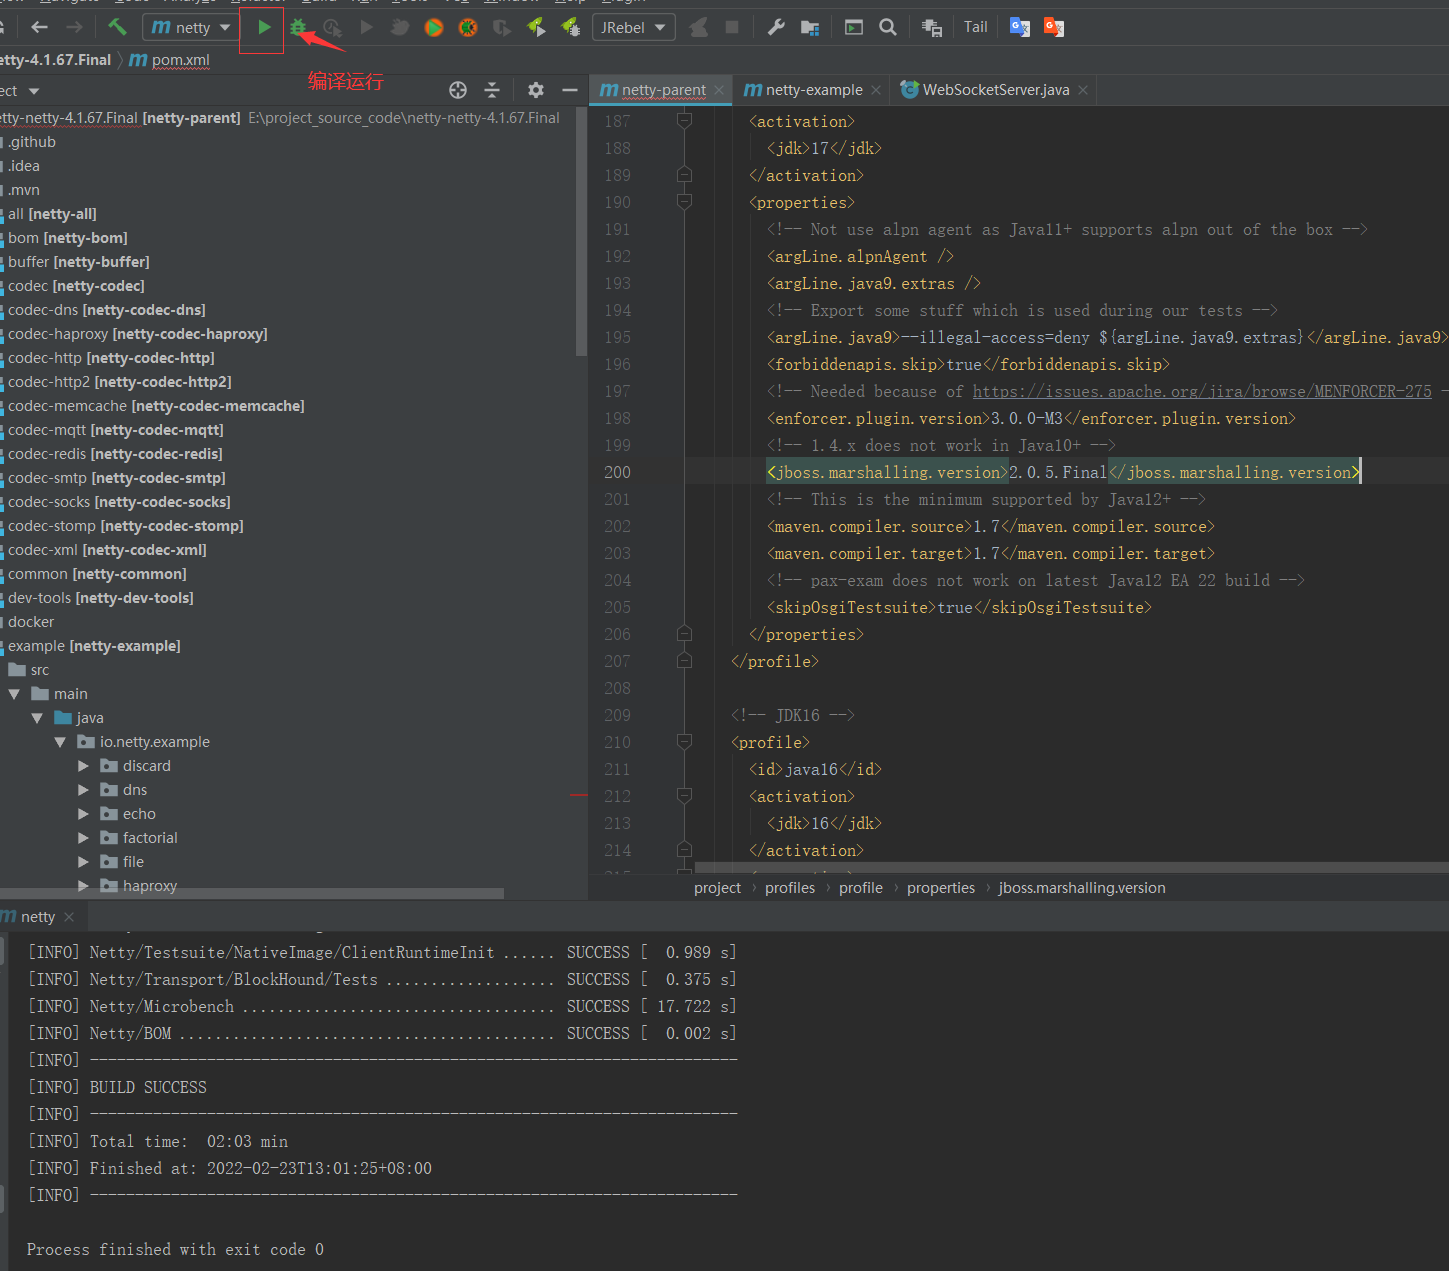This screenshot has height=1271, width=1449.
Task: Click Project panel horizontal scrollbar
Action: (252, 893)
